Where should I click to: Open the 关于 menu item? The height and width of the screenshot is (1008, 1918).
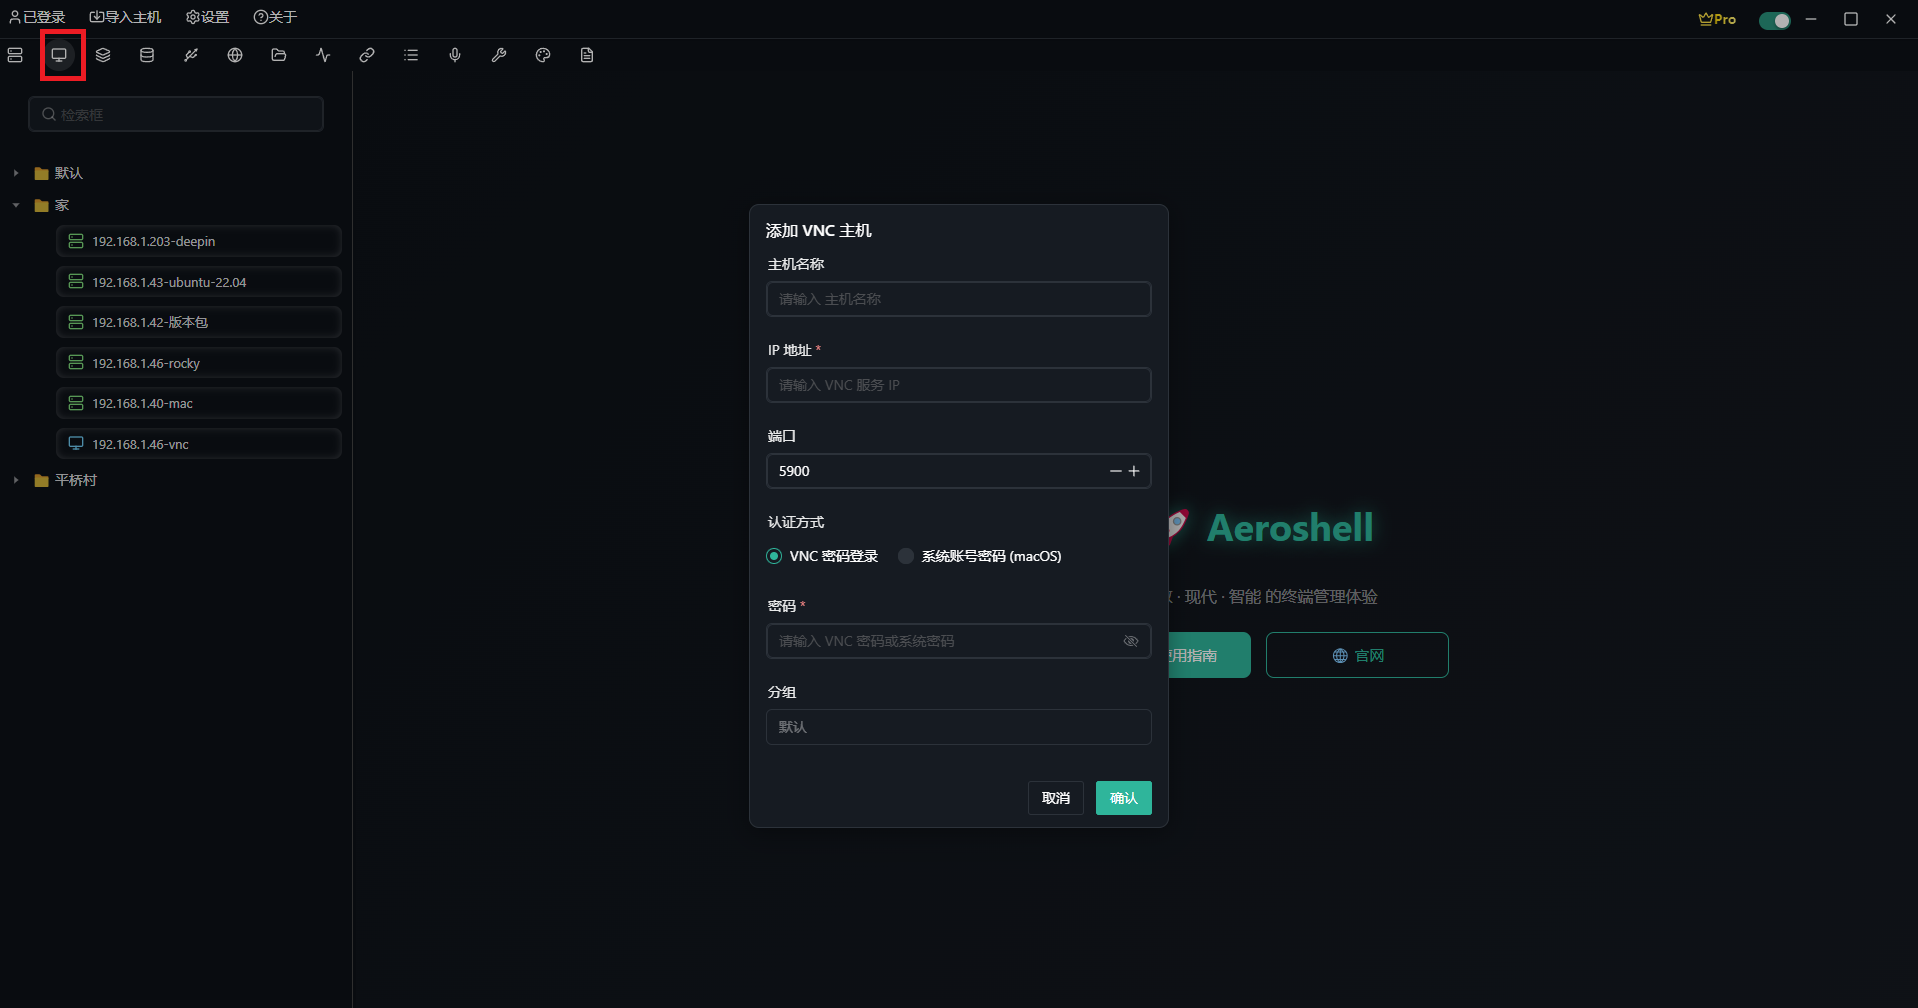pos(274,17)
